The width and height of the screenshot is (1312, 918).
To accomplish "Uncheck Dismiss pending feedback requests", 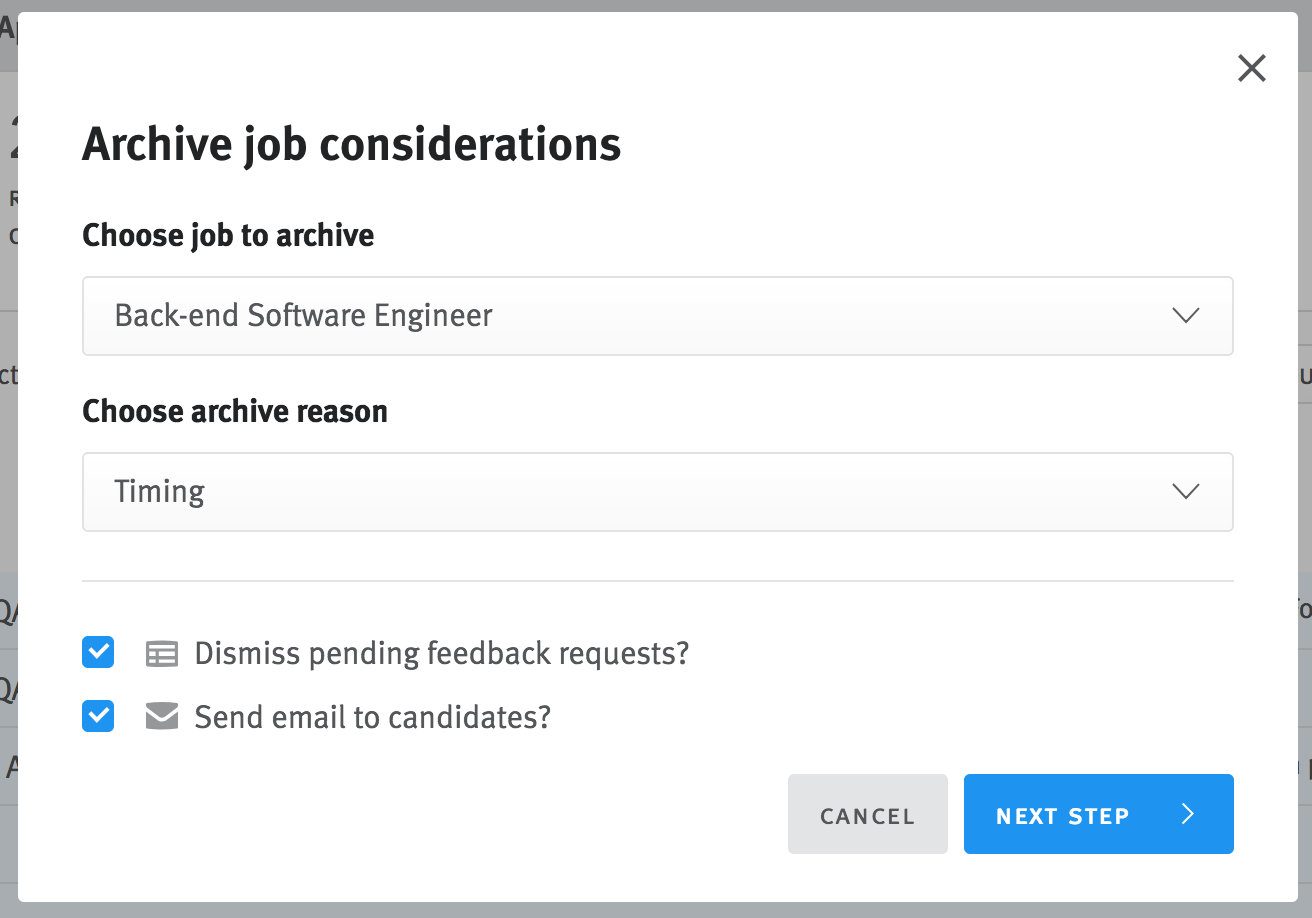I will click(97, 653).
